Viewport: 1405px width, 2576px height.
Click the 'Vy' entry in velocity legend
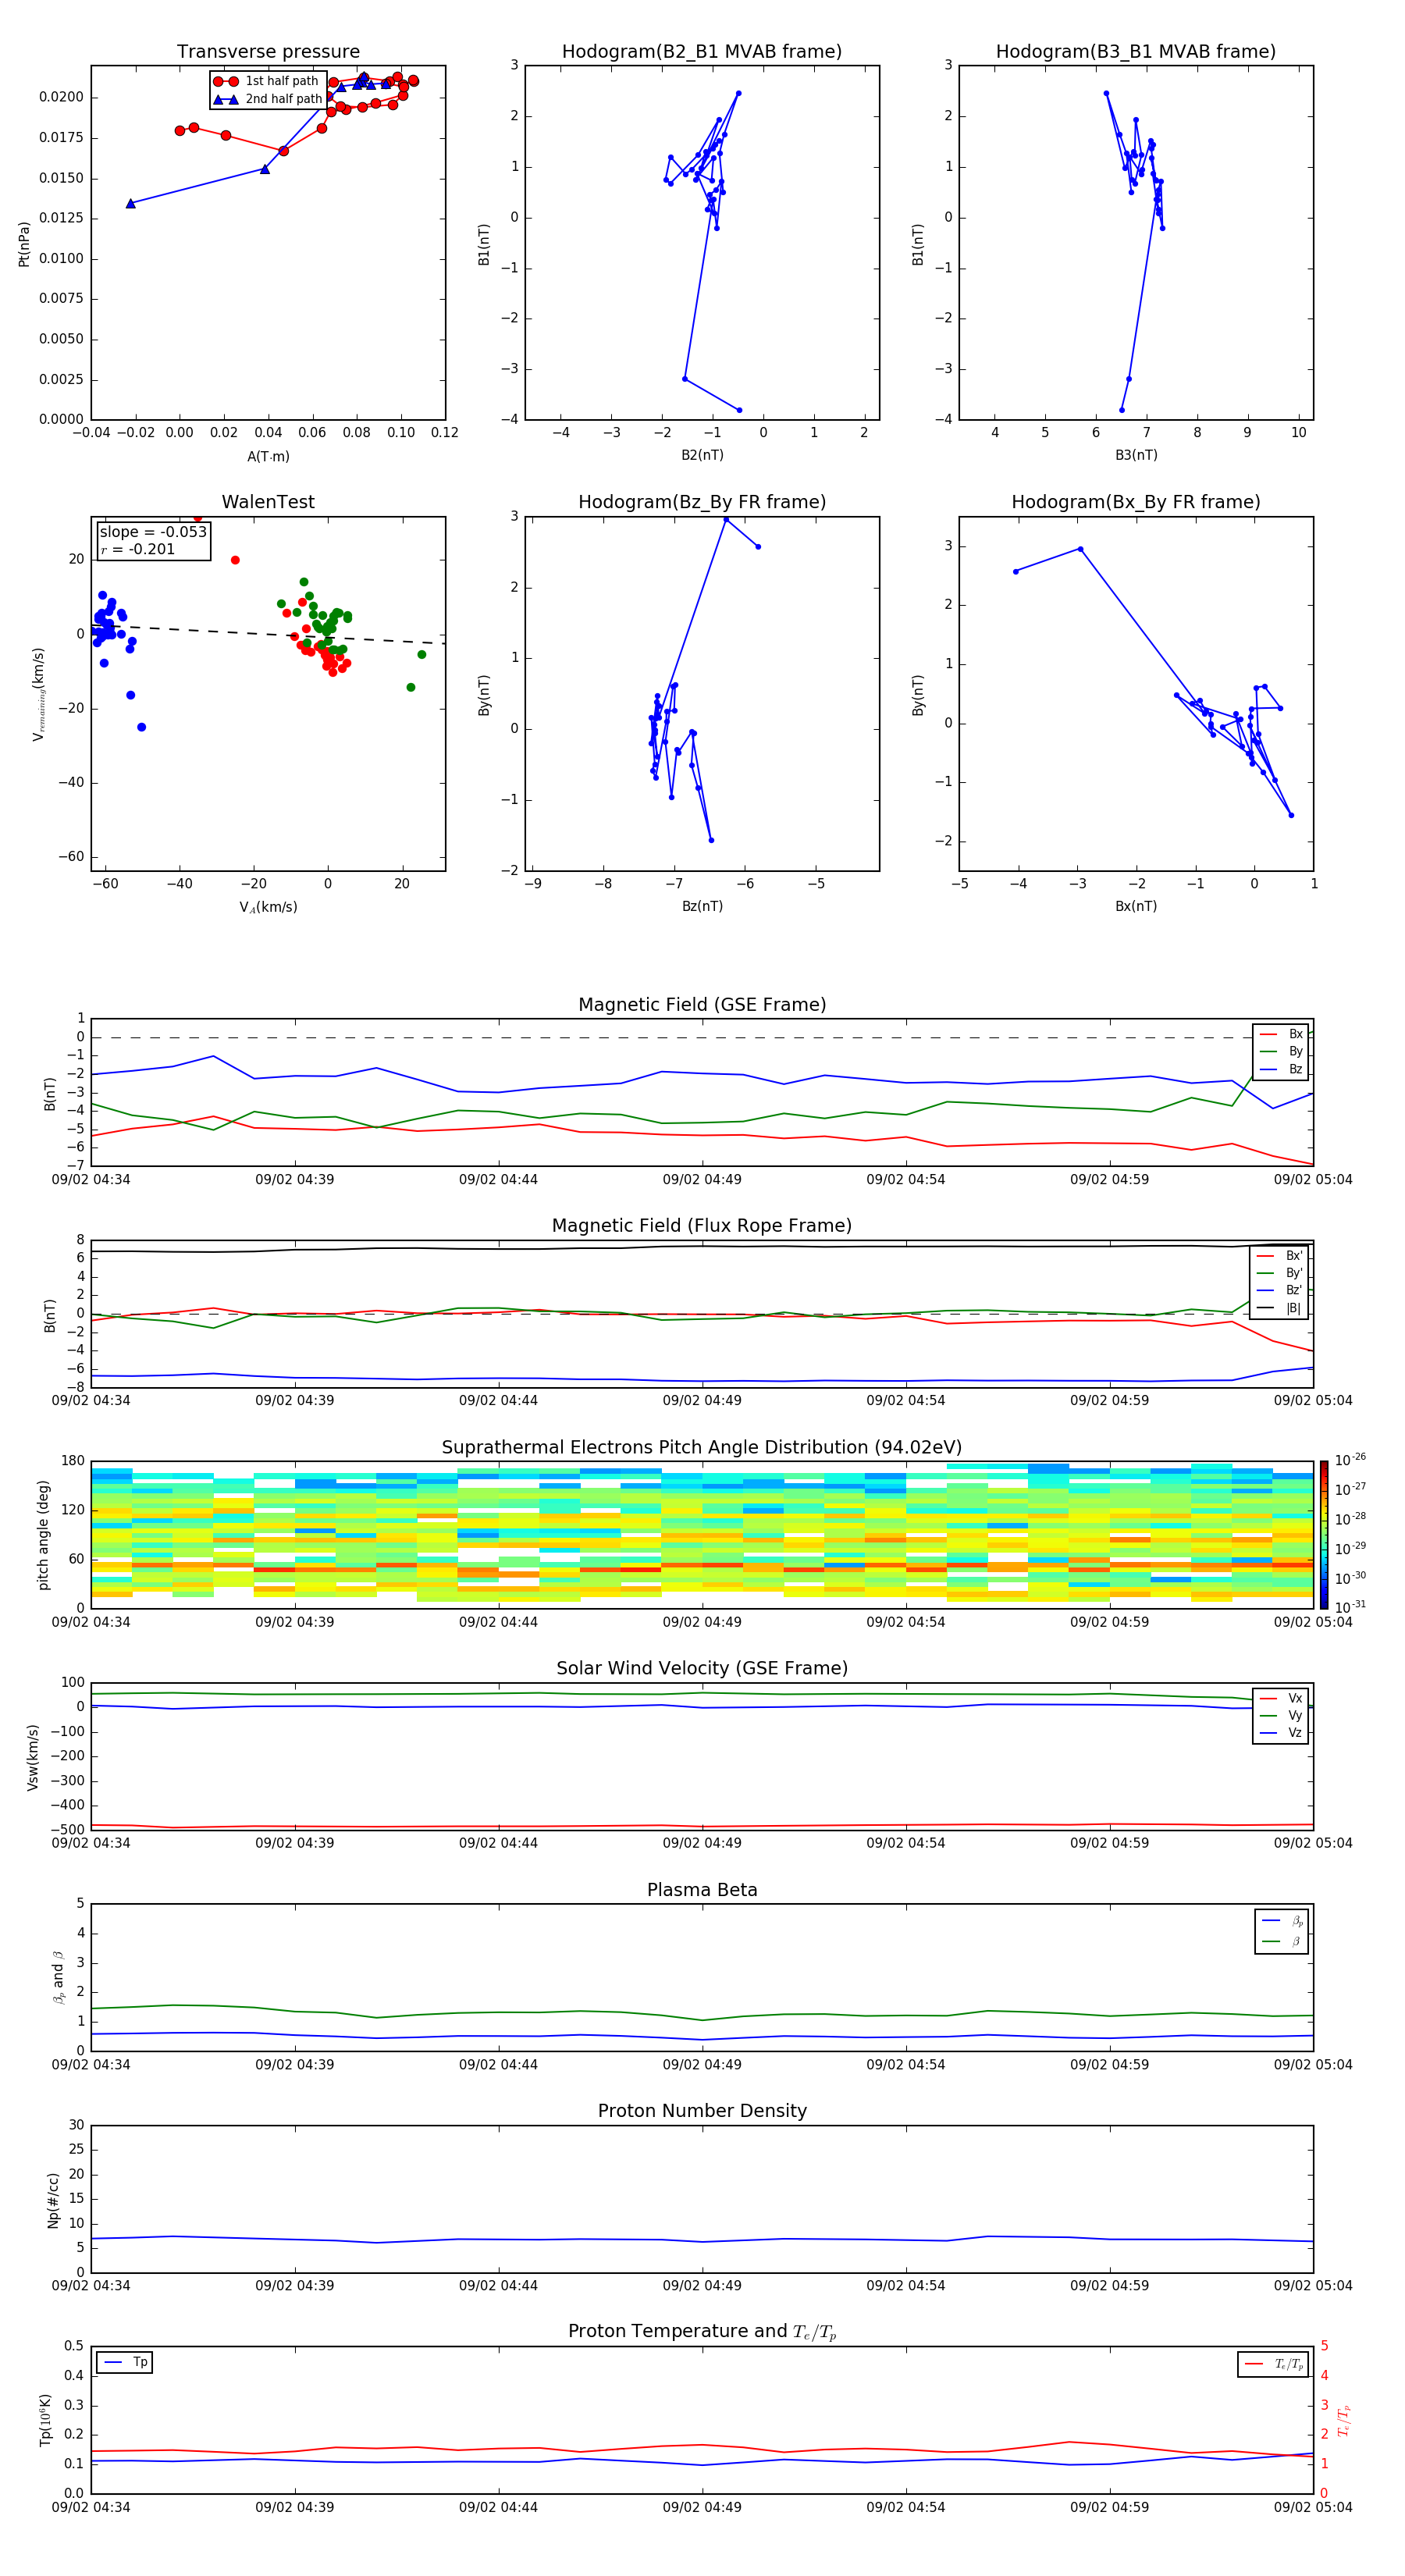[1281, 1715]
